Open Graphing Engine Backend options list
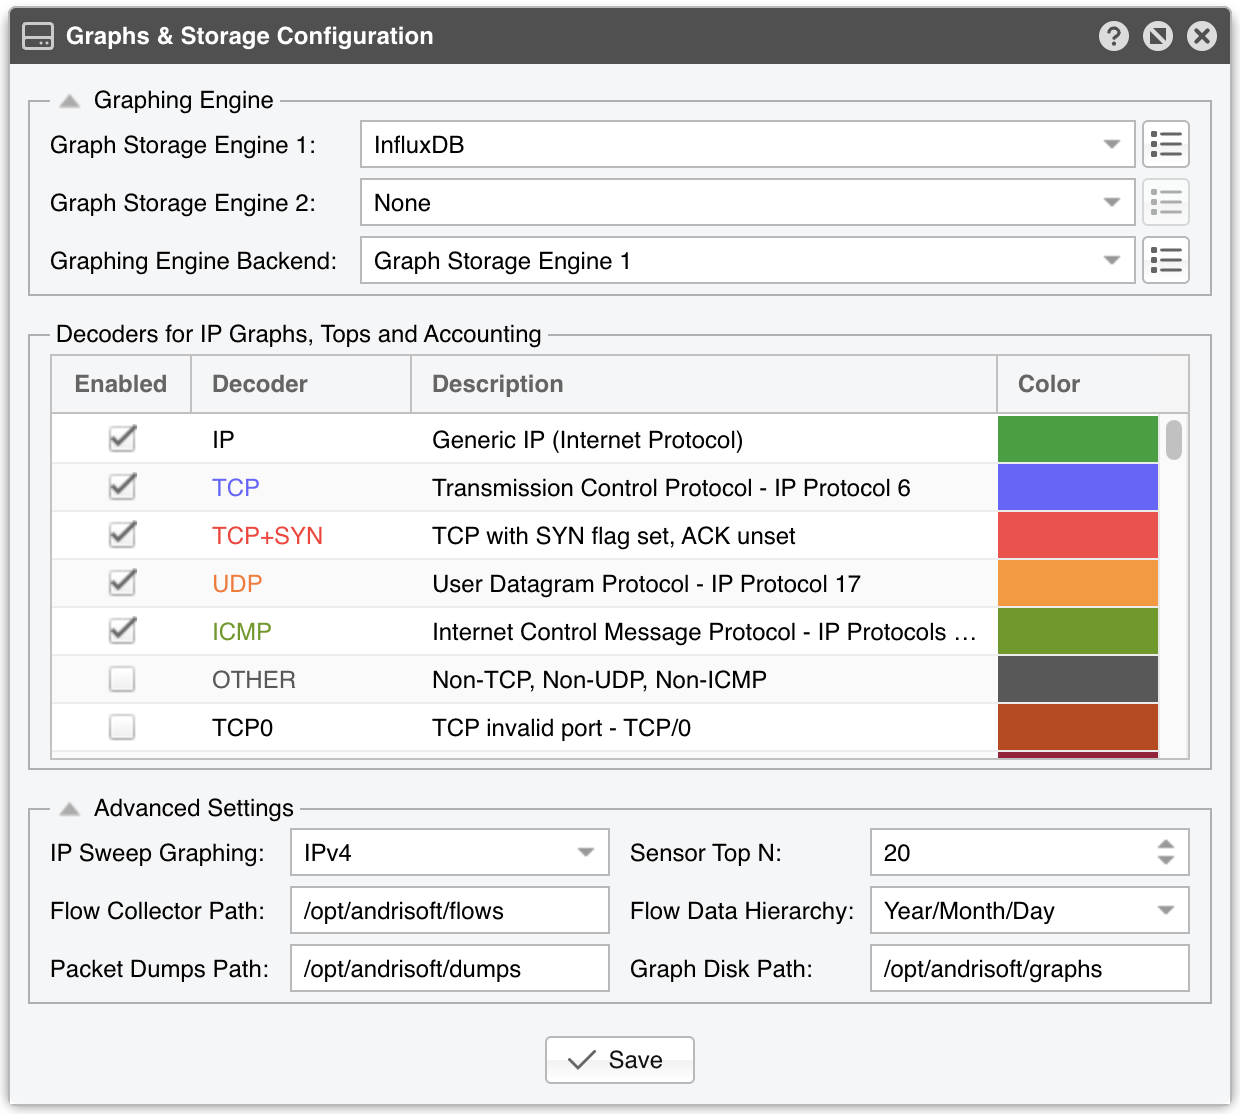Viewport: 1240px width, 1114px height. tap(1165, 261)
